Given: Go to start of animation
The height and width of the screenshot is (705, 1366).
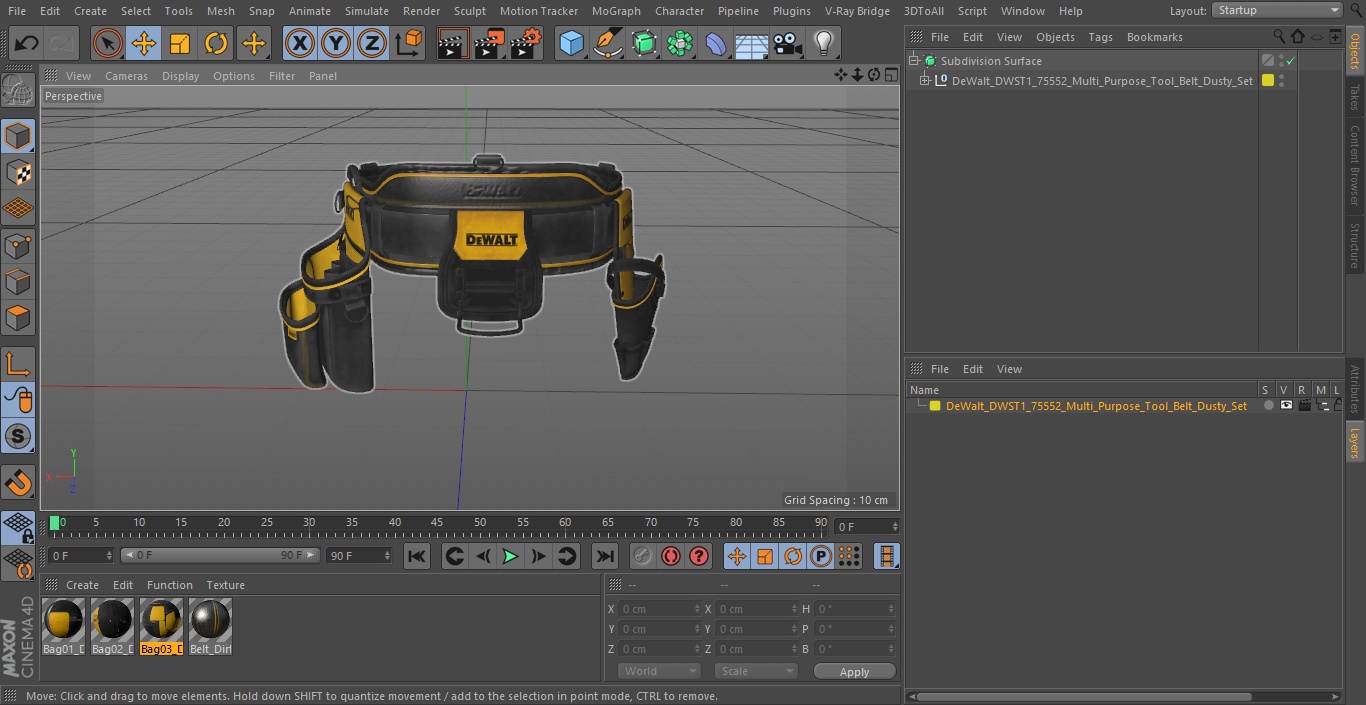Looking at the screenshot, I should (x=417, y=556).
